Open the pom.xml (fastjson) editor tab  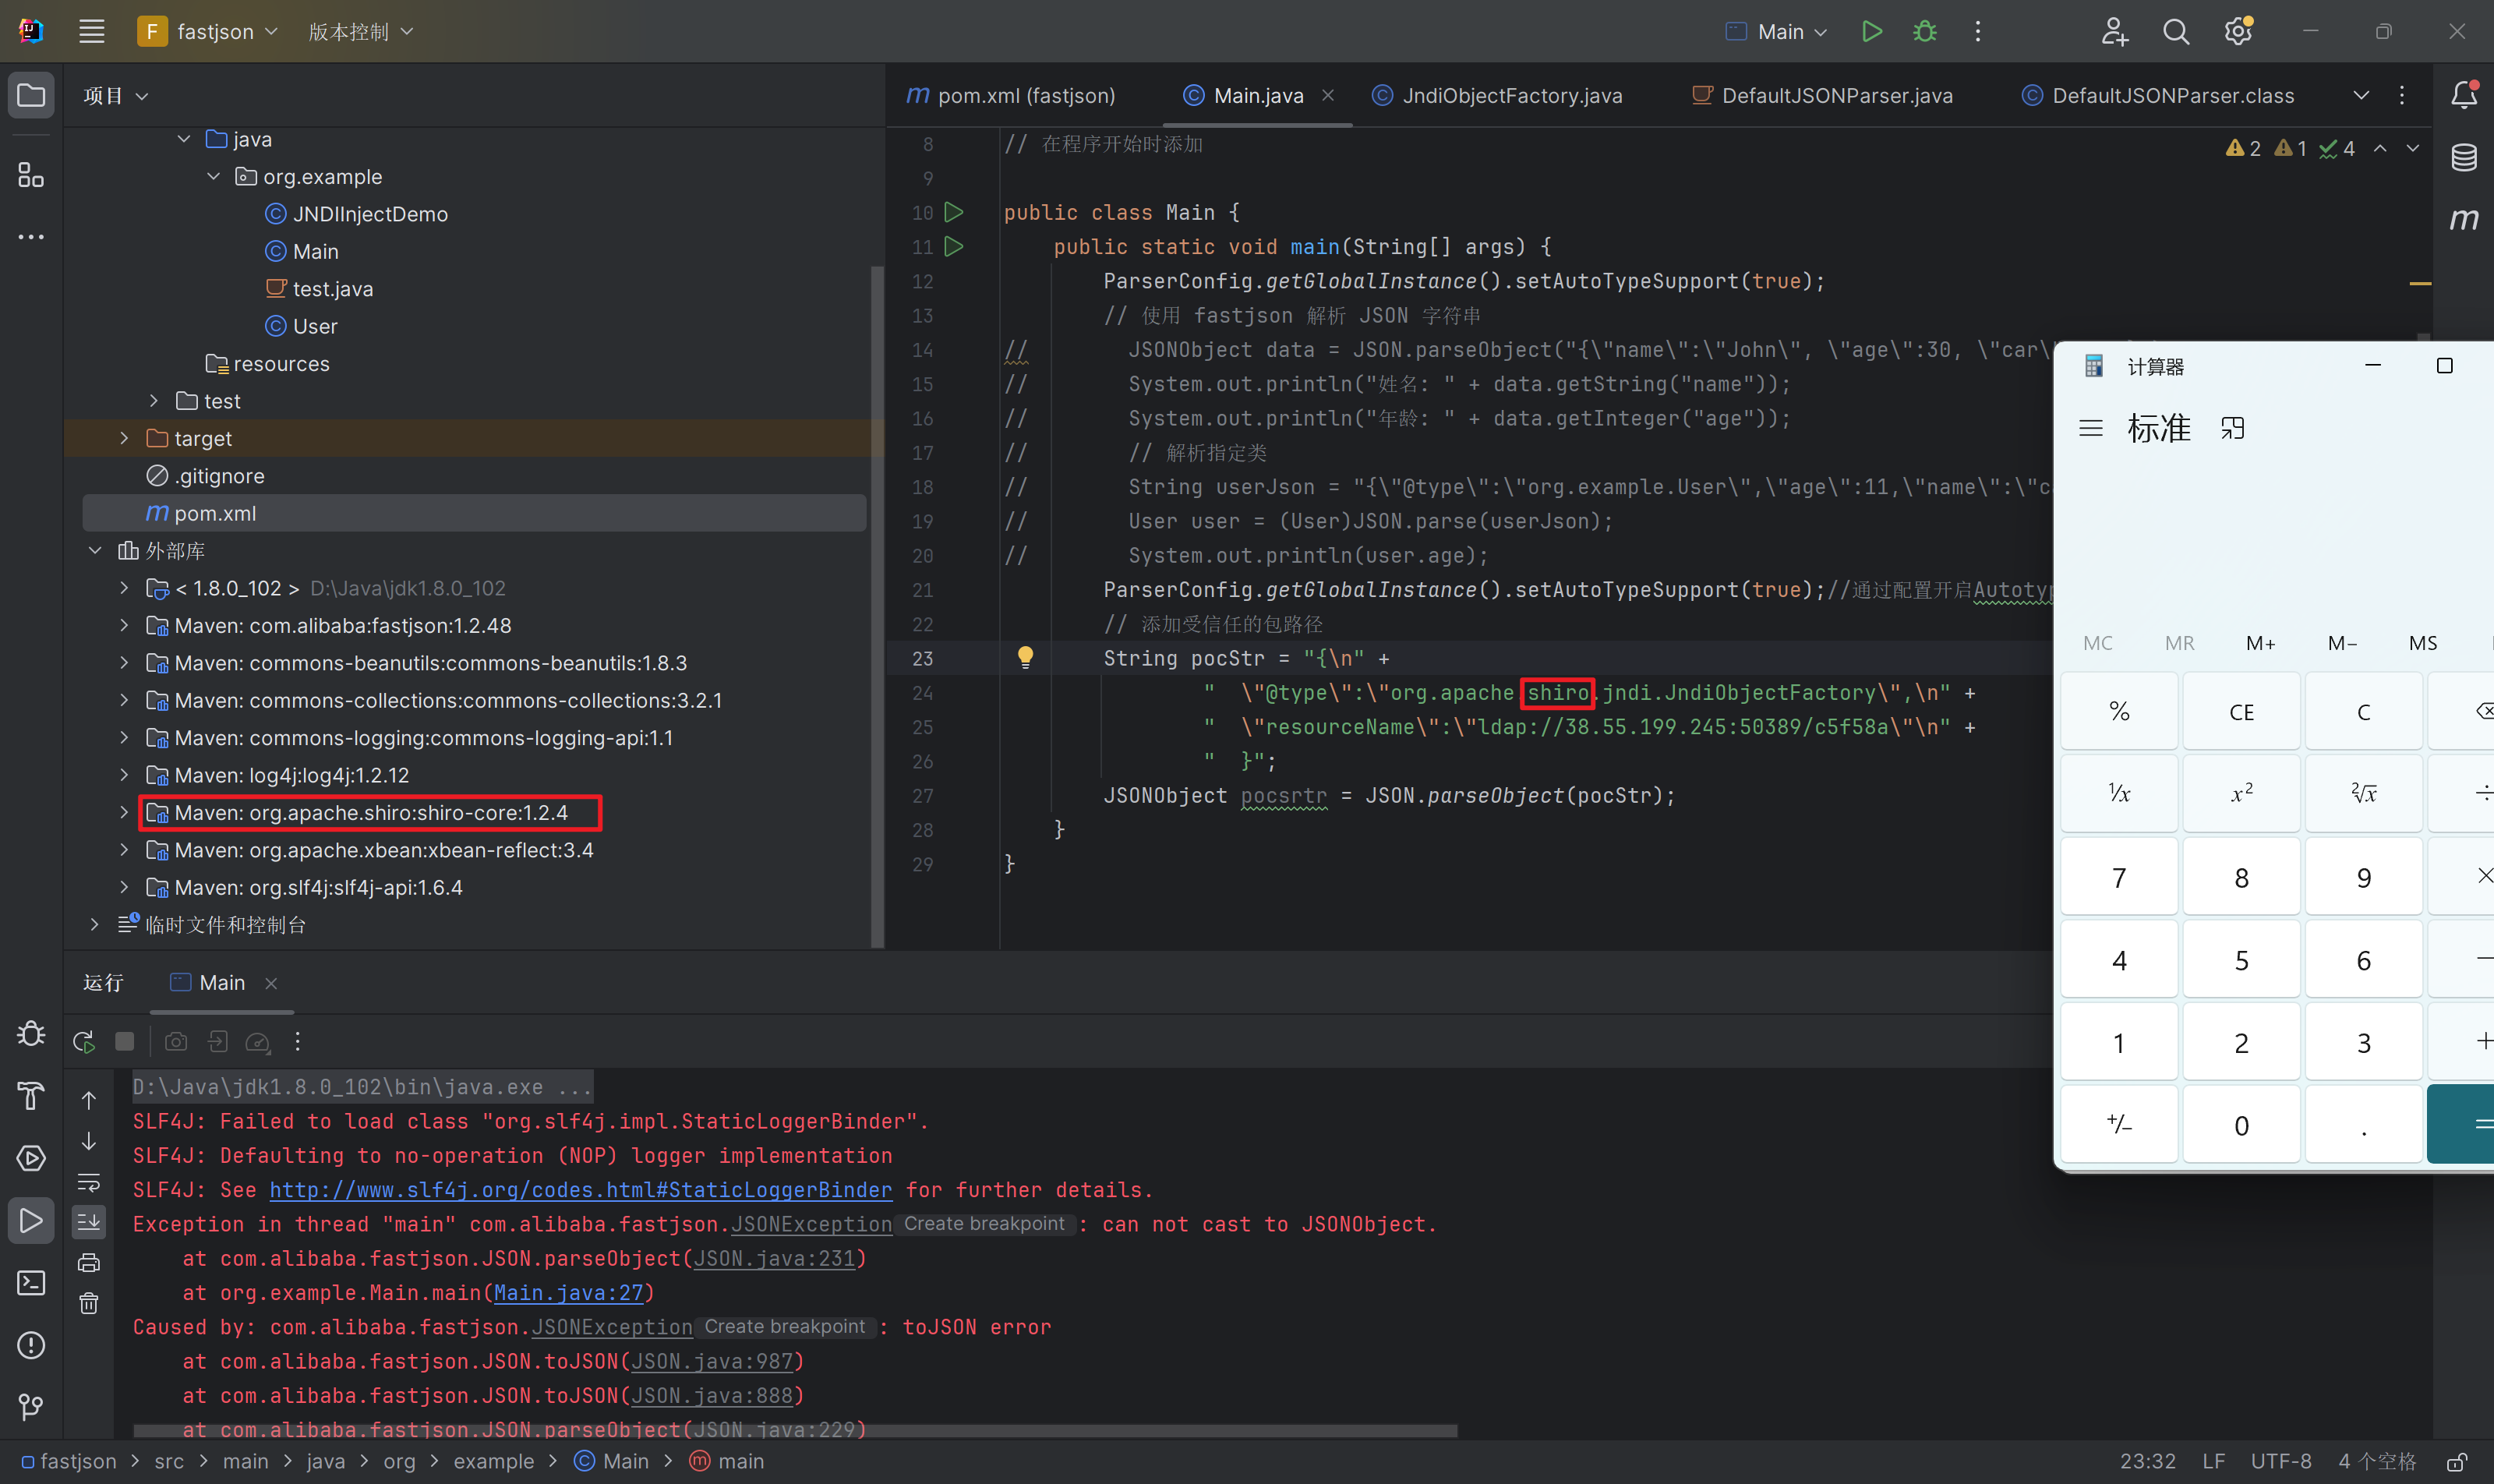click(1025, 96)
